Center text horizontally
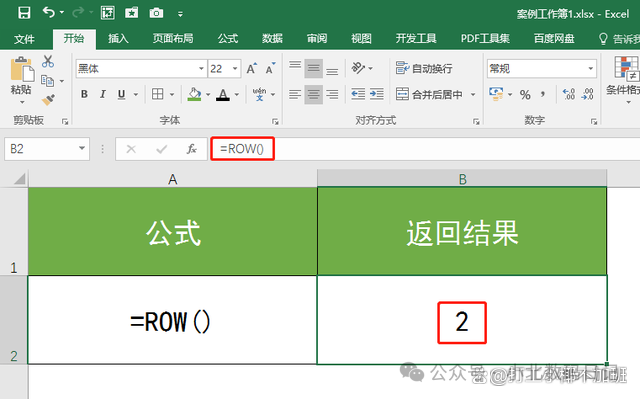 click(313, 95)
